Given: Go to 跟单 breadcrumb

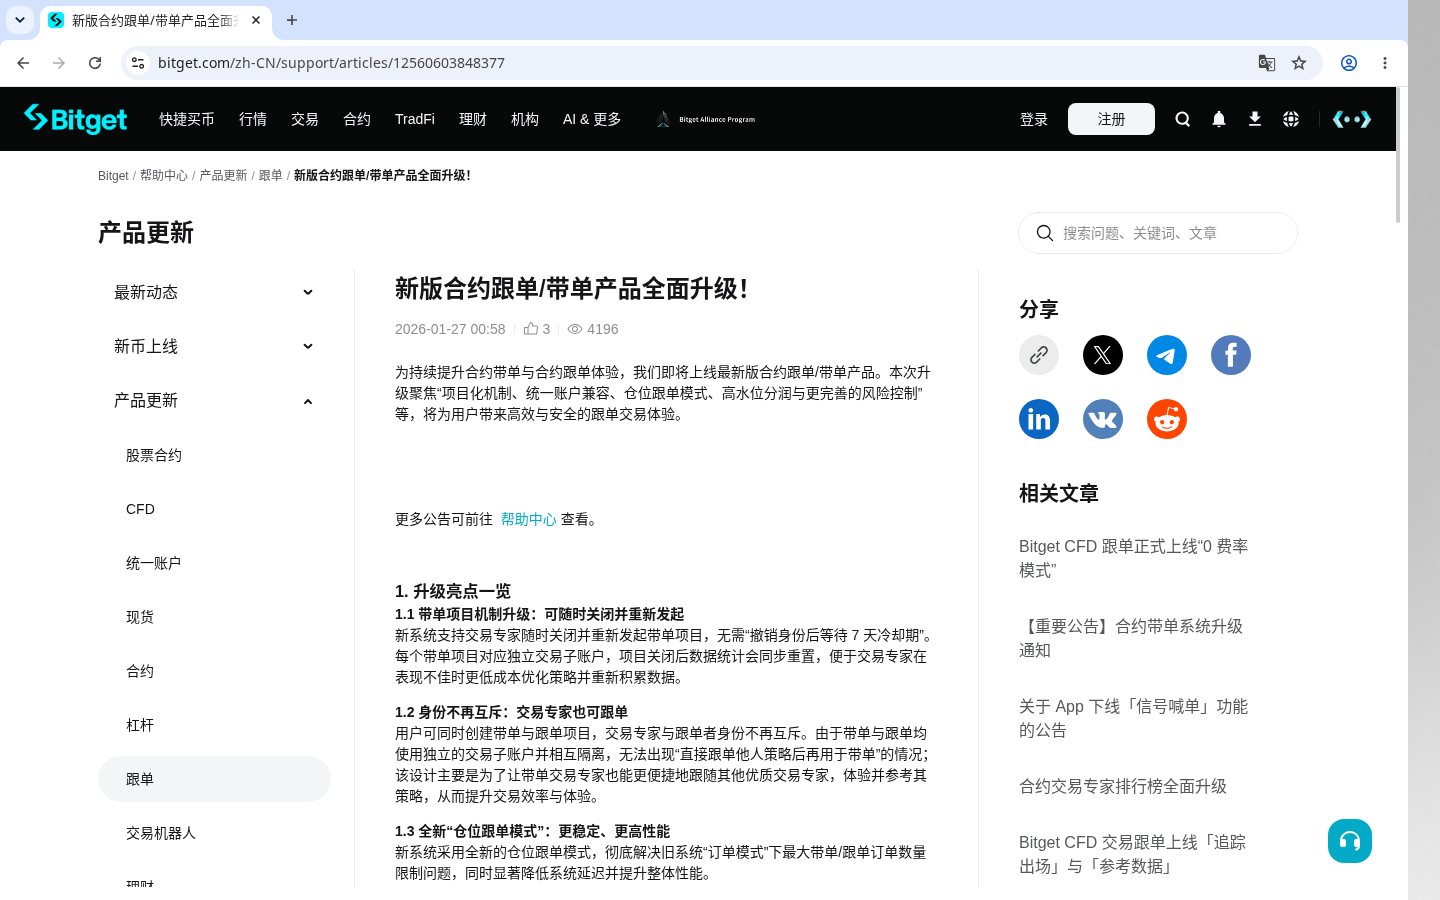Looking at the screenshot, I should pyautogui.click(x=271, y=175).
